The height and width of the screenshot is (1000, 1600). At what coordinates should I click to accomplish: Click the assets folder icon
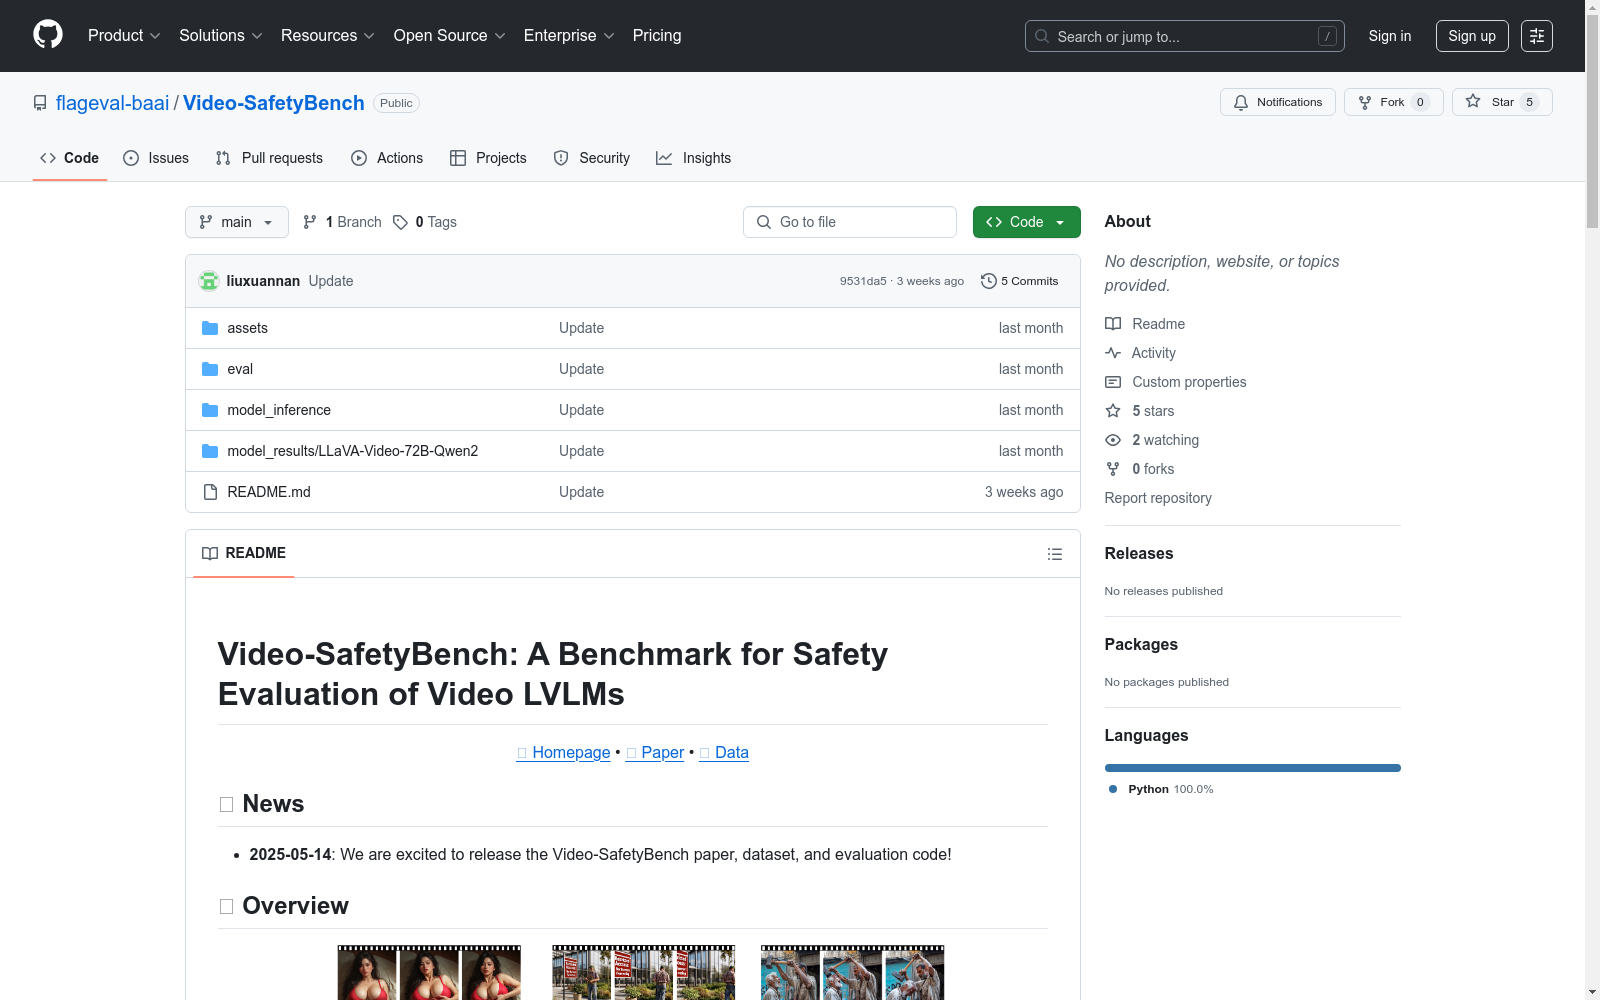(210, 328)
